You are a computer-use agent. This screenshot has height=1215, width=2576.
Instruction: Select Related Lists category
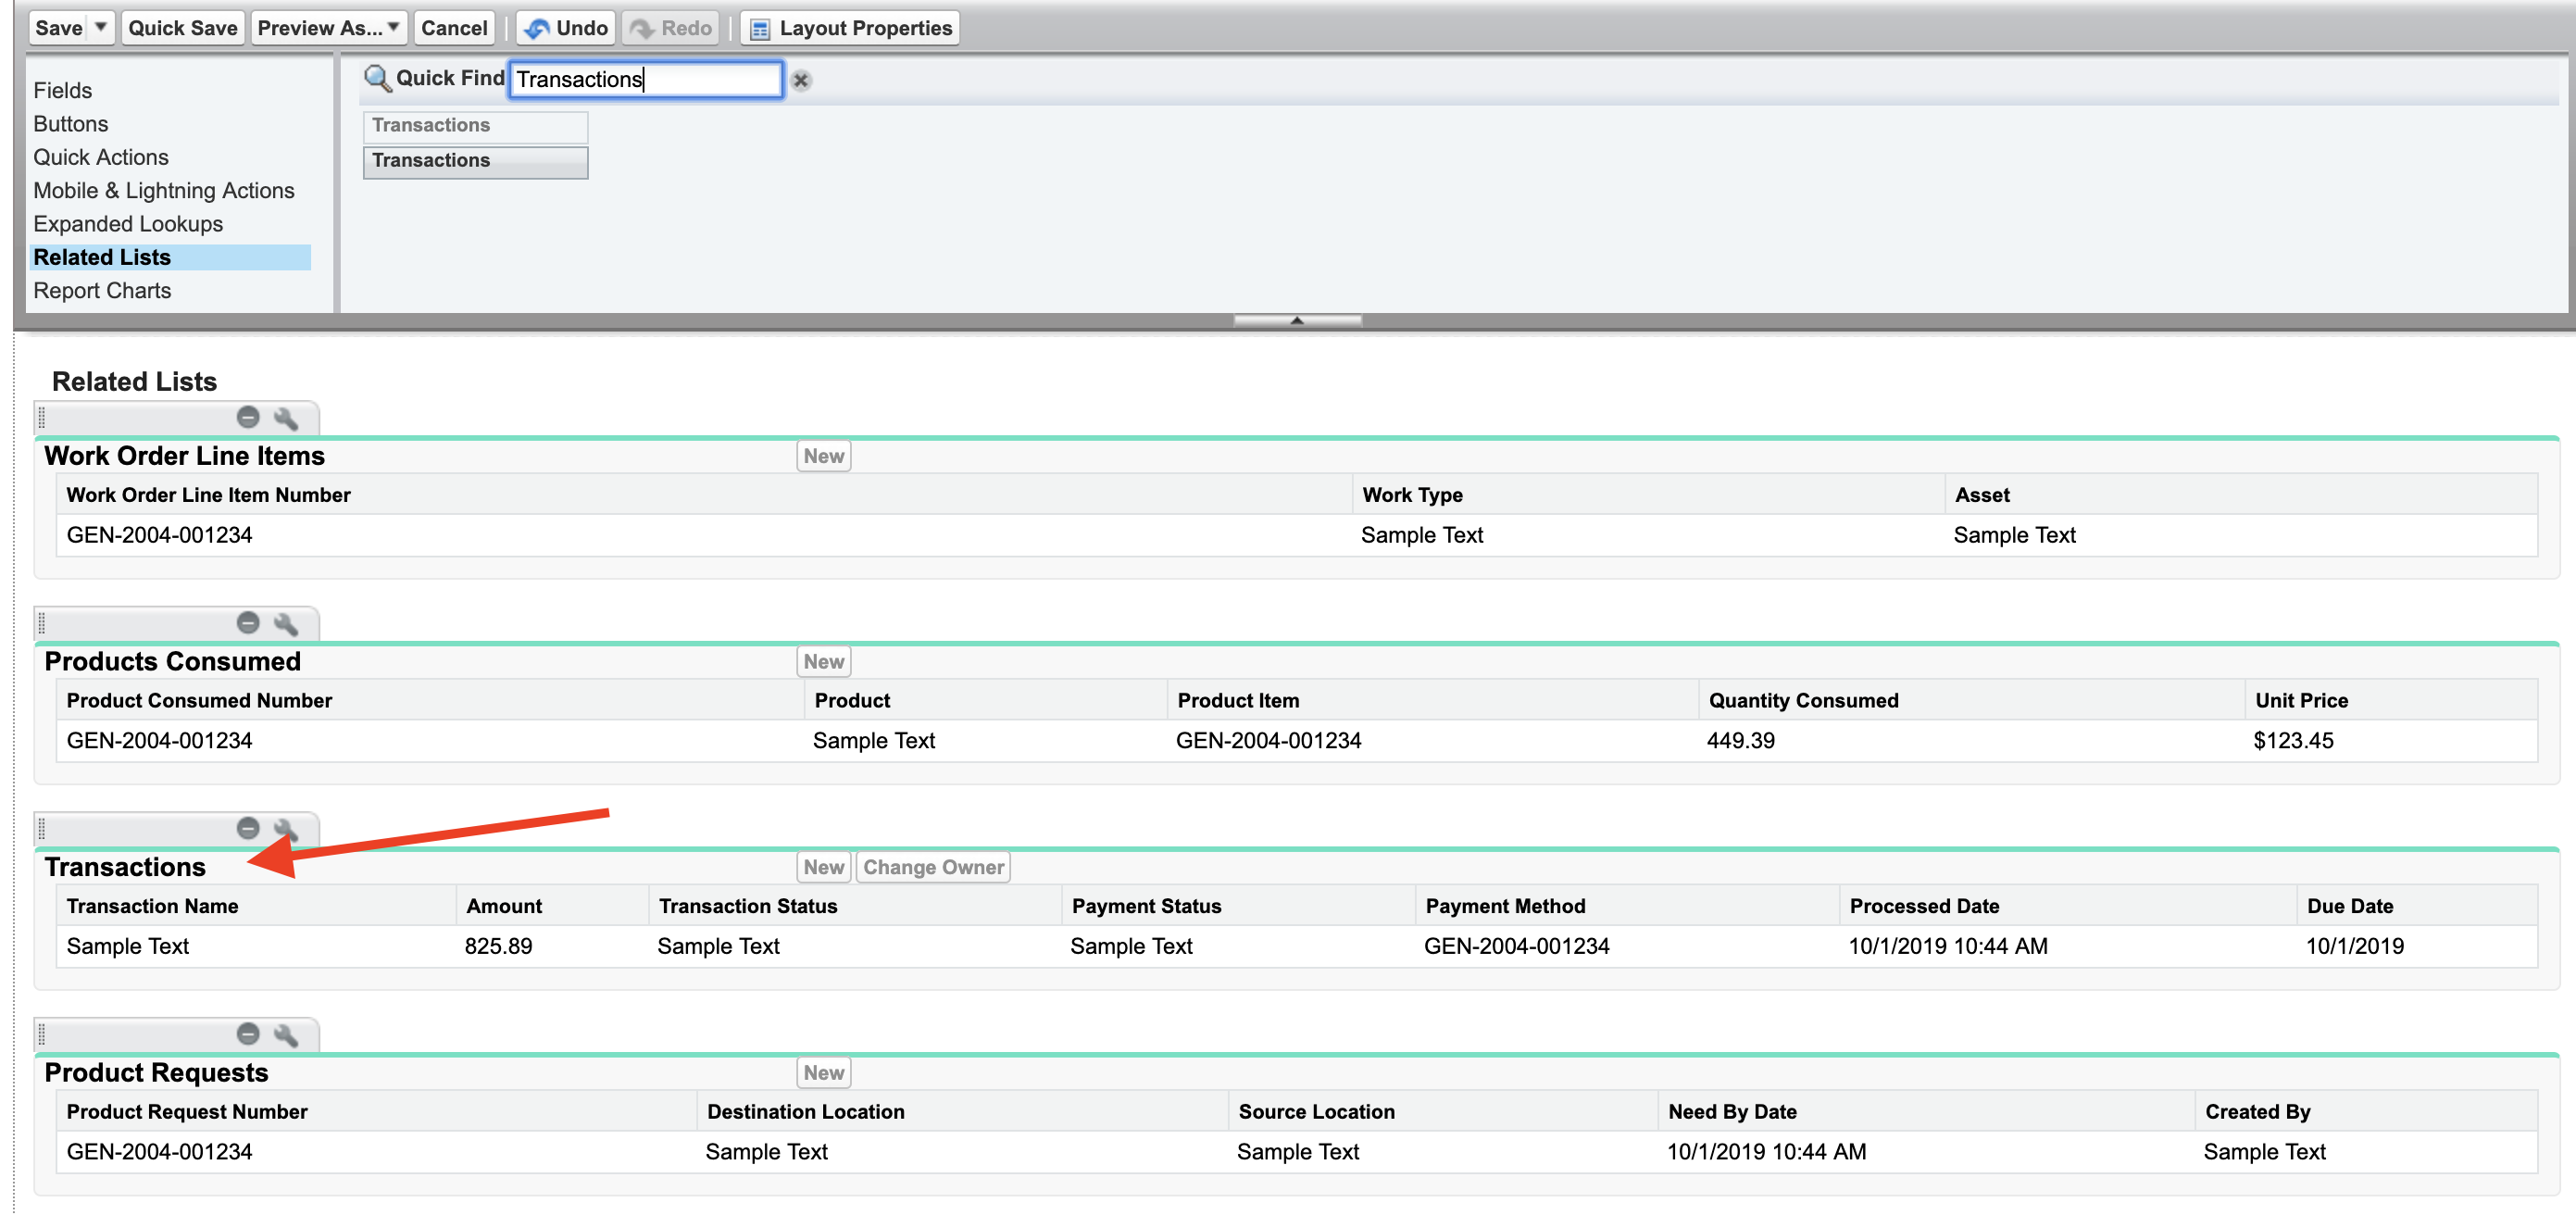pyautogui.click(x=170, y=257)
